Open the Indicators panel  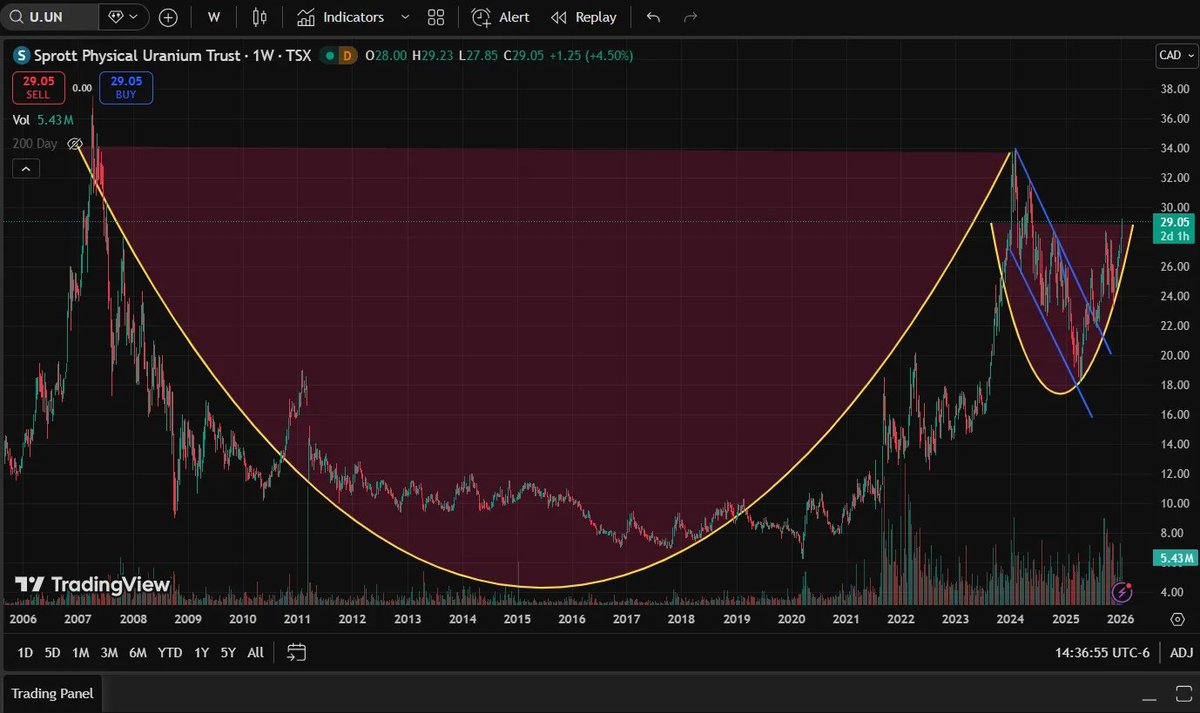pyautogui.click(x=345, y=16)
